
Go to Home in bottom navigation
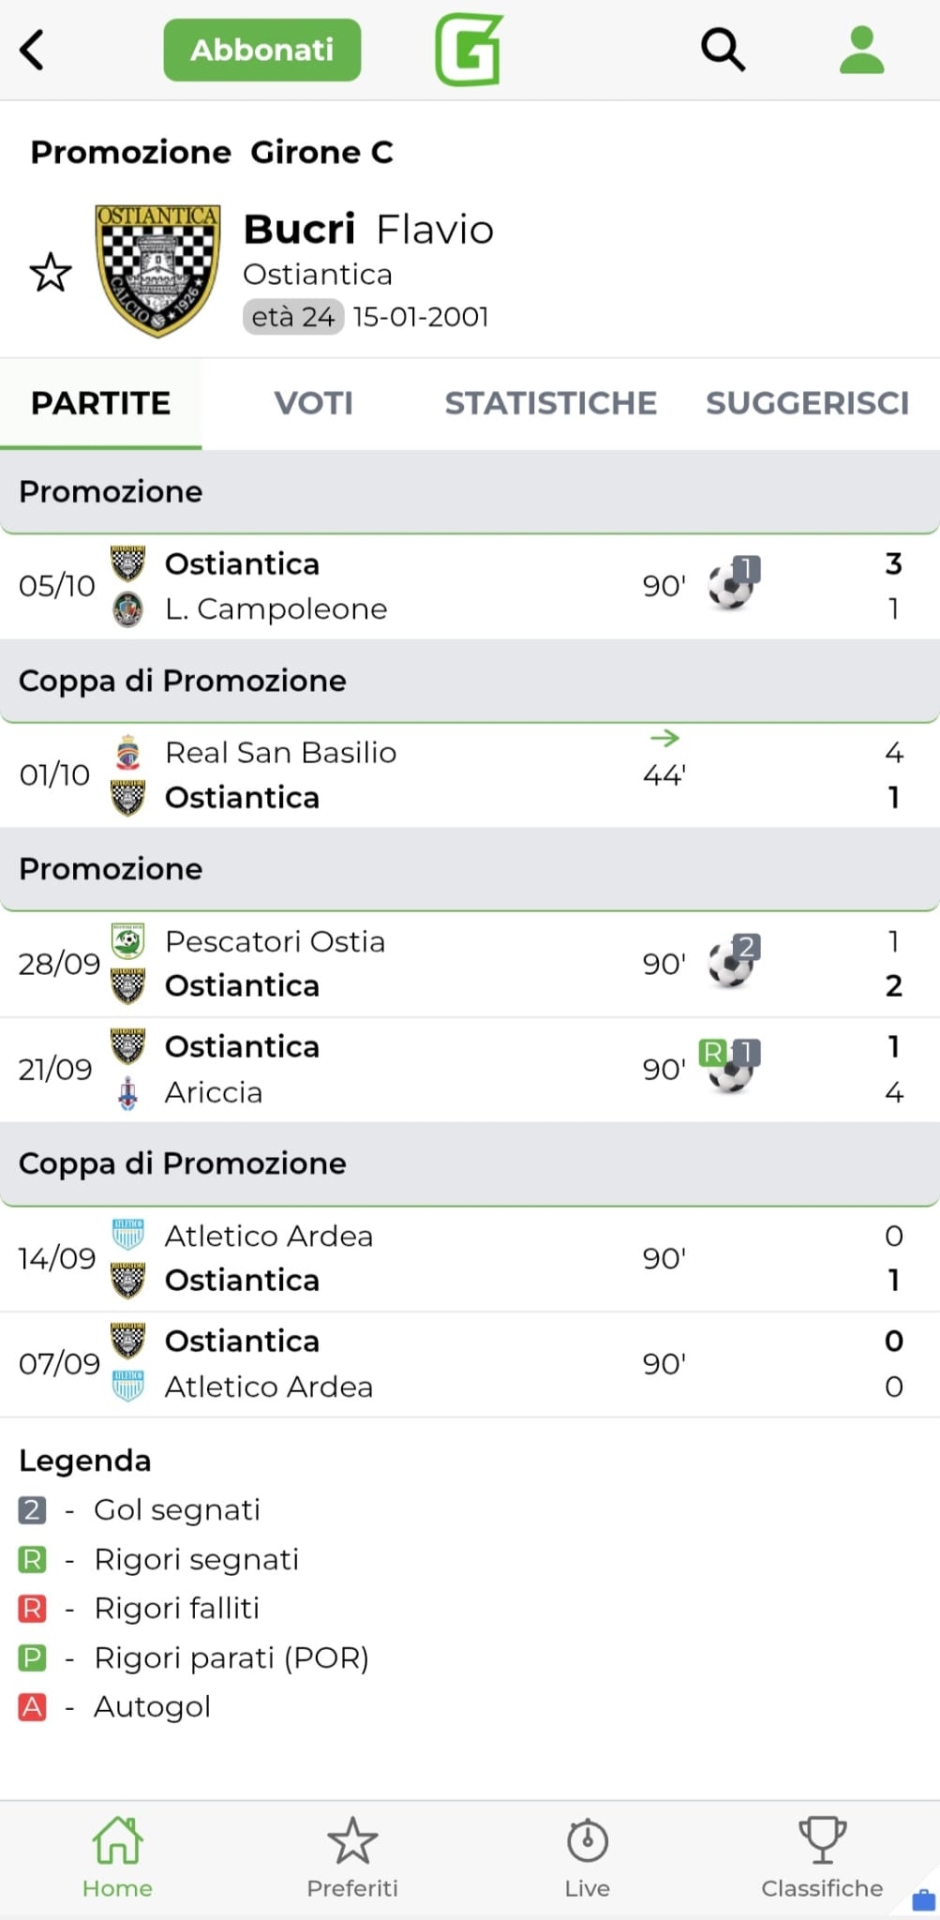[x=117, y=1858]
